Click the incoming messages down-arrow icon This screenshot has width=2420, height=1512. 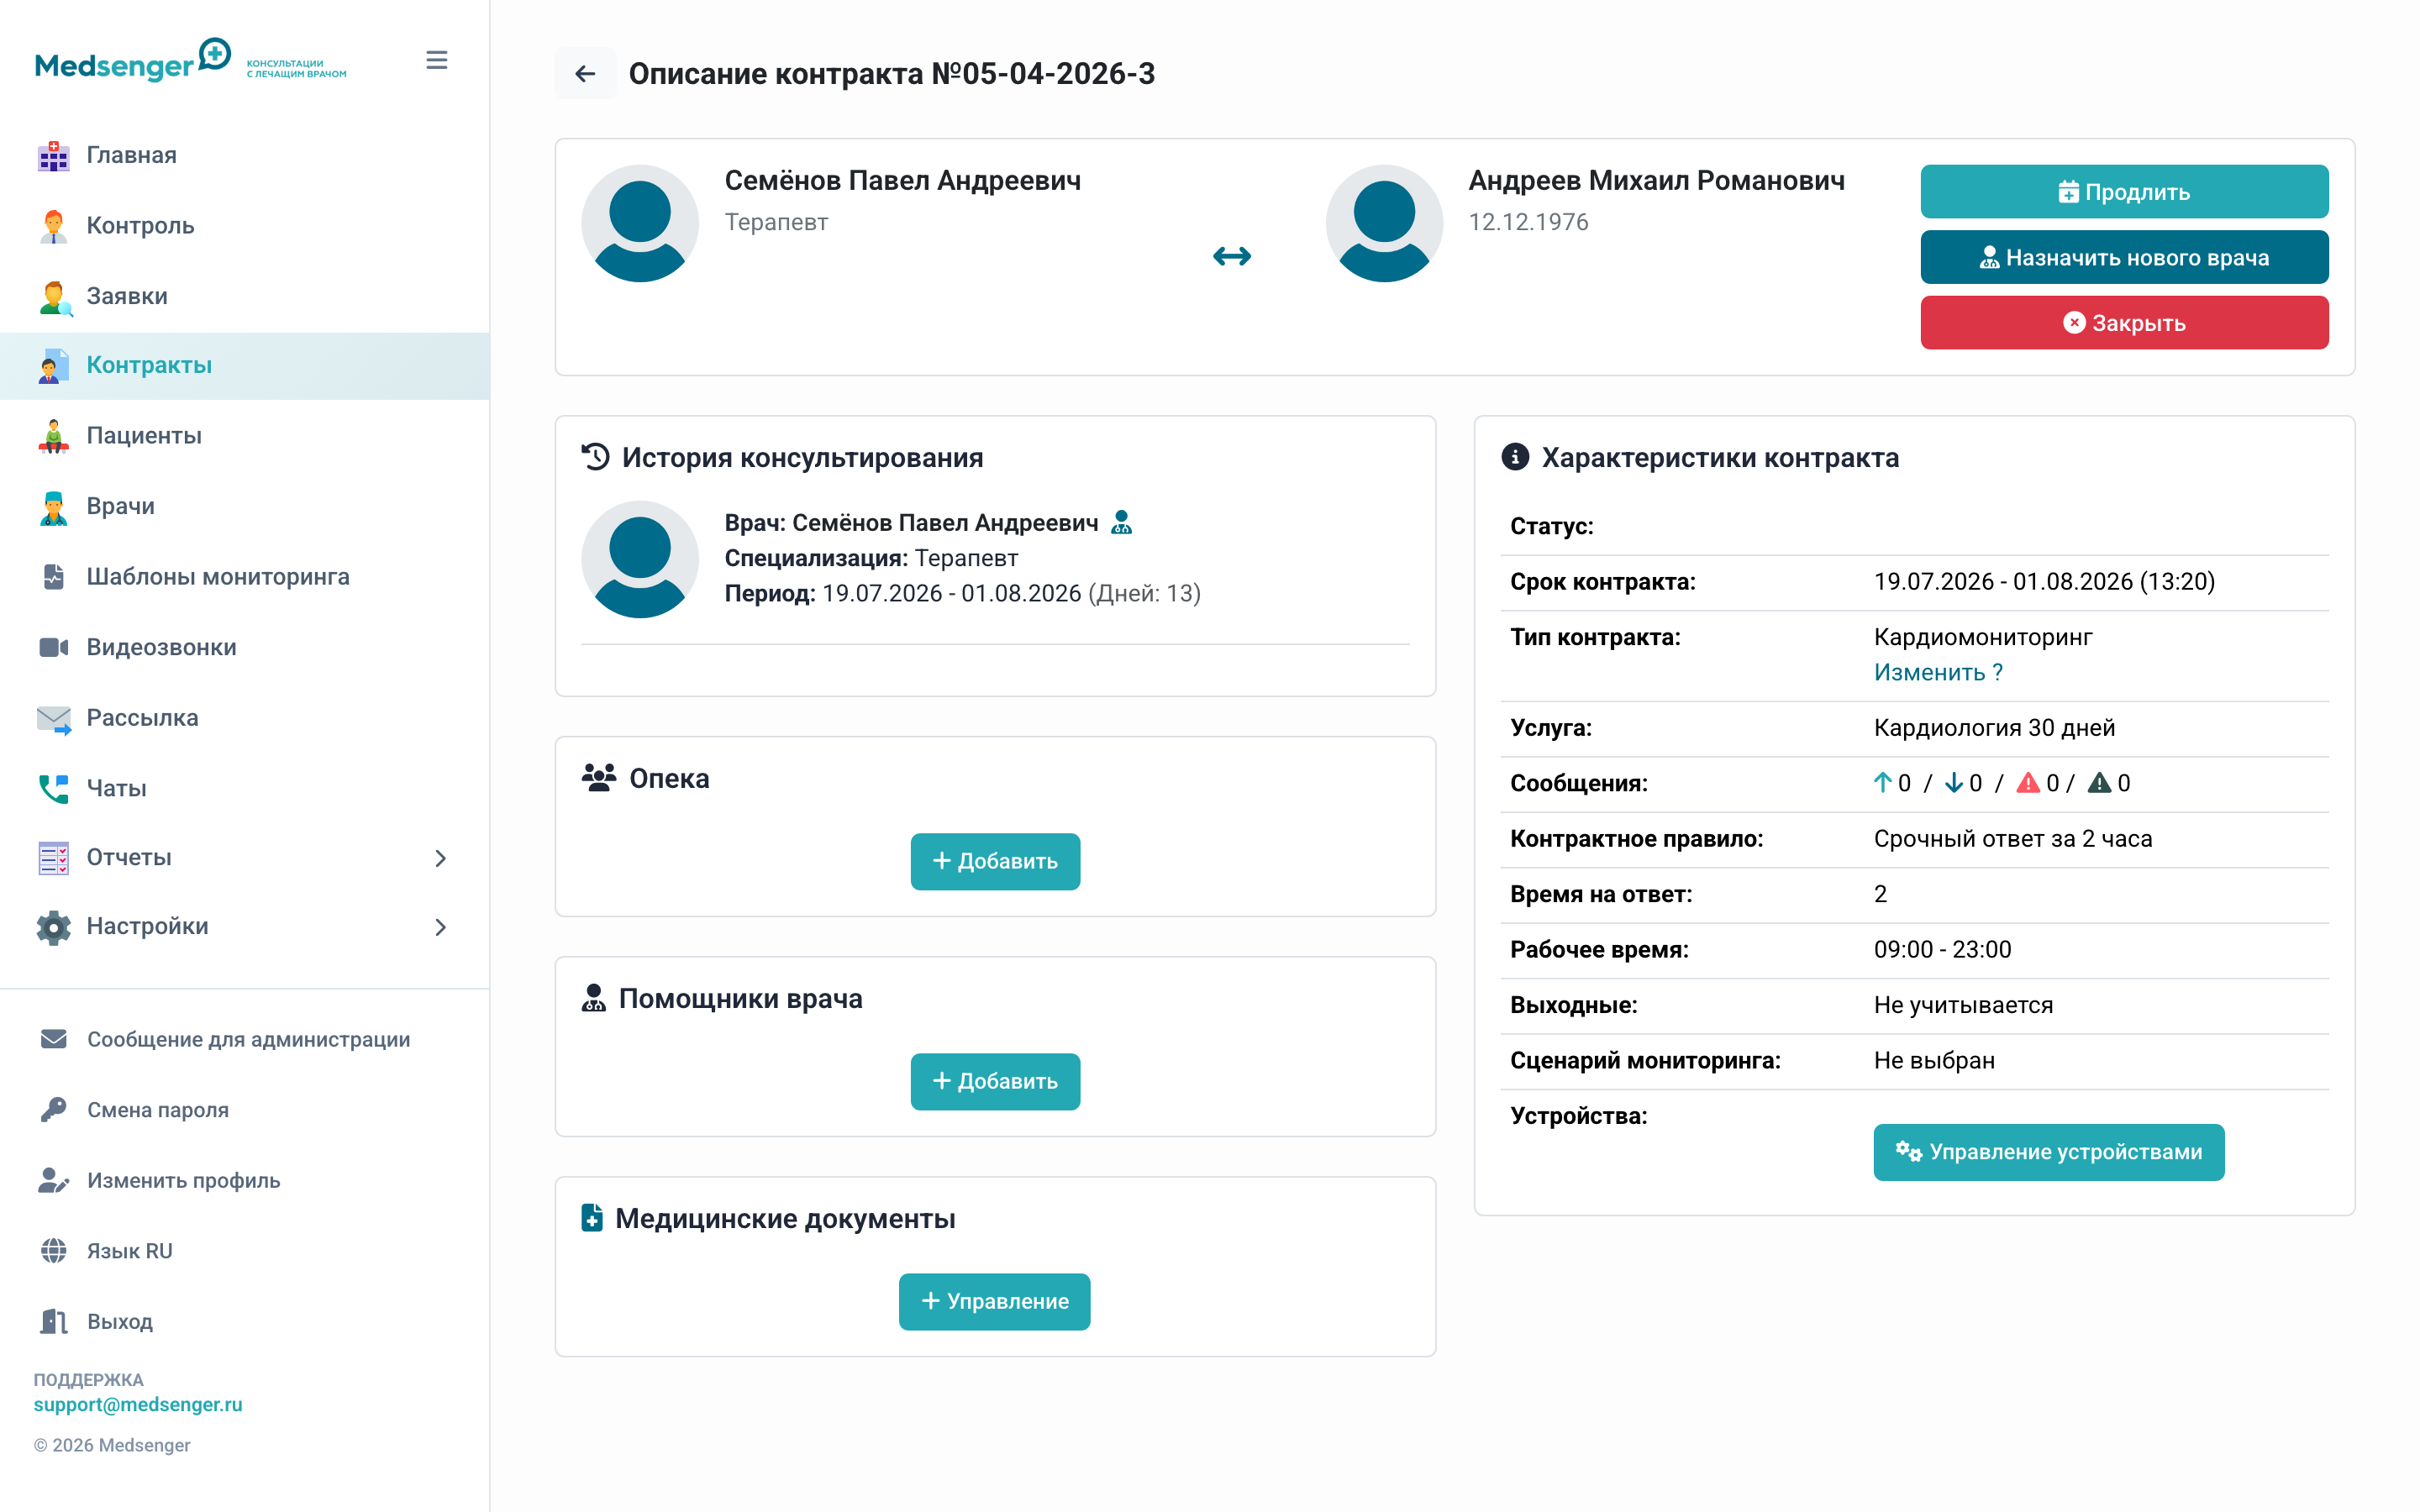(x=1953, y=783)
